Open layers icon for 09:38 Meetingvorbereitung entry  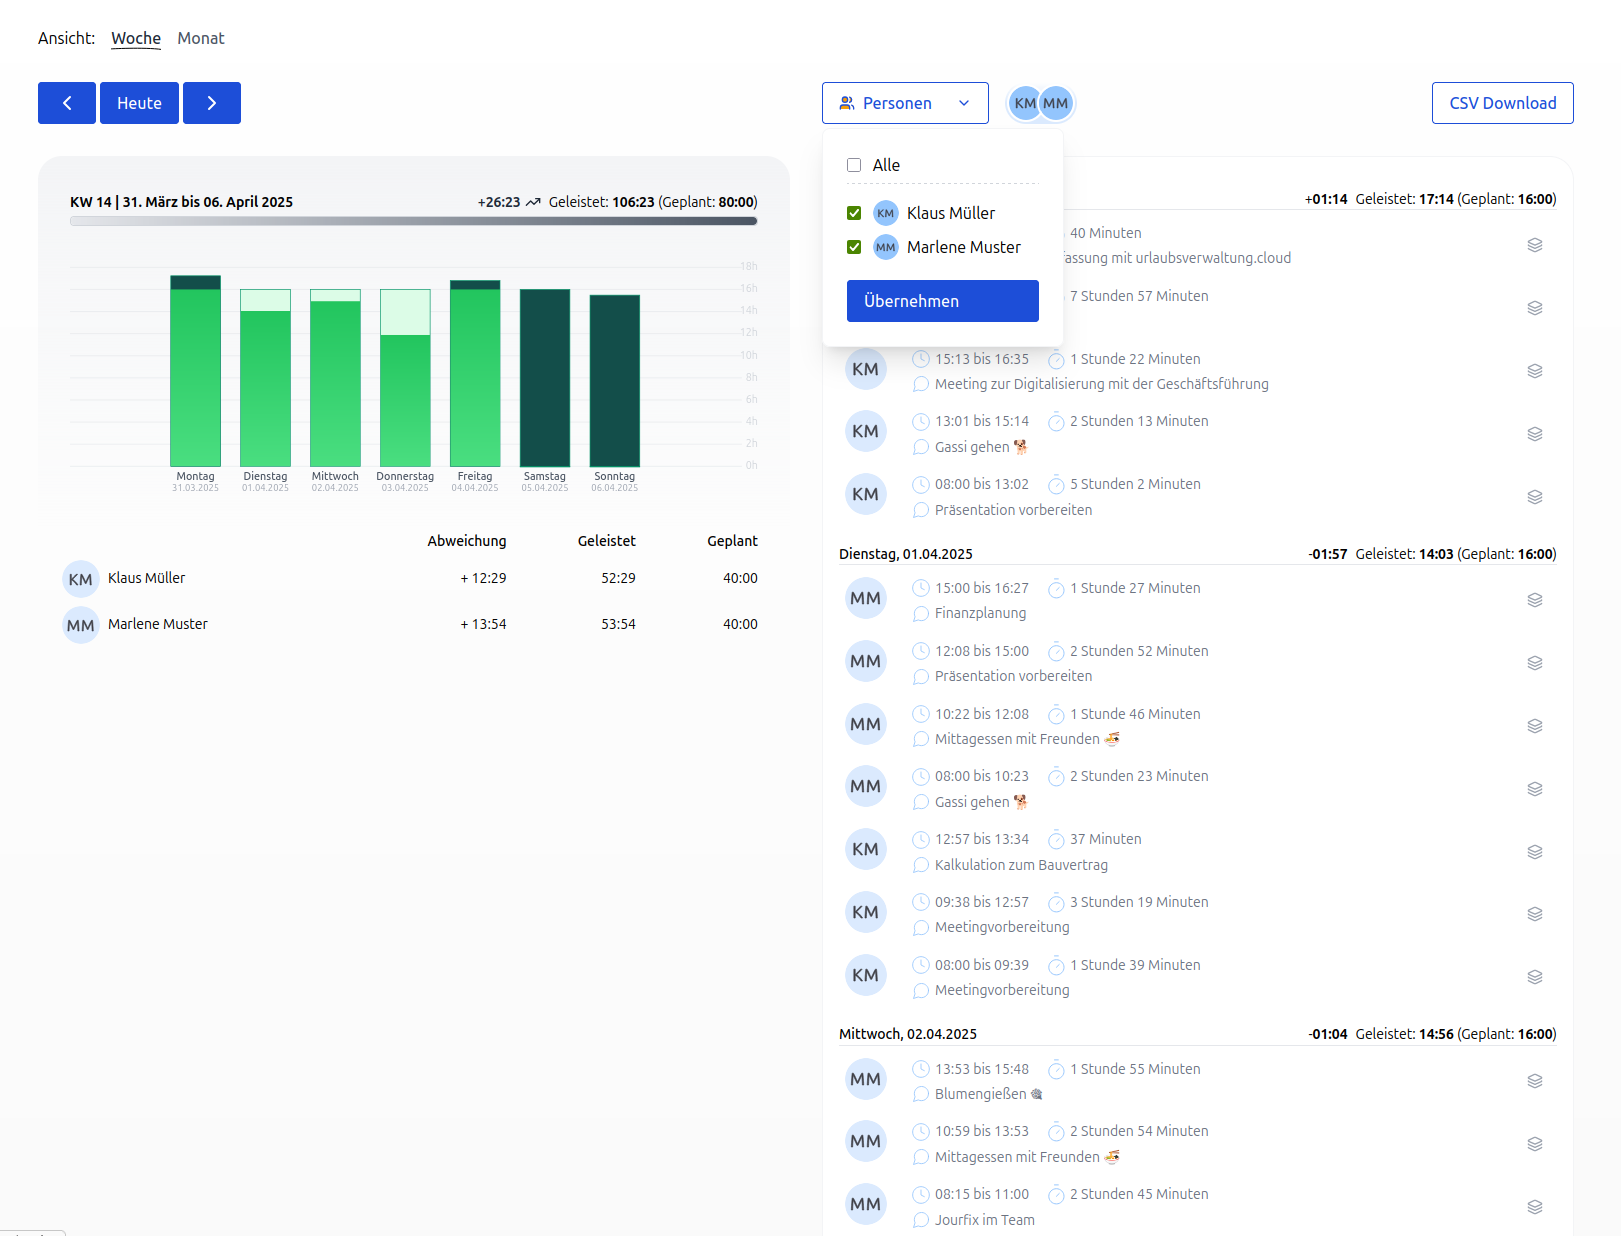tap(1535, 914)
